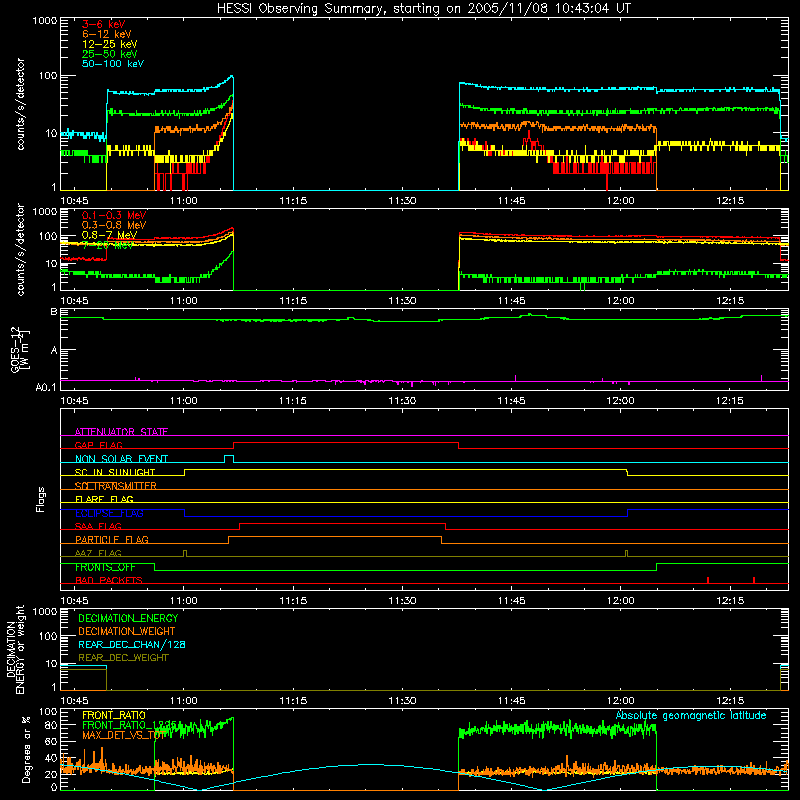Screen dimensions: 800x800
Task: Click the NON_SOLAR_EVENT raised pulse
Action: point(229,459)
